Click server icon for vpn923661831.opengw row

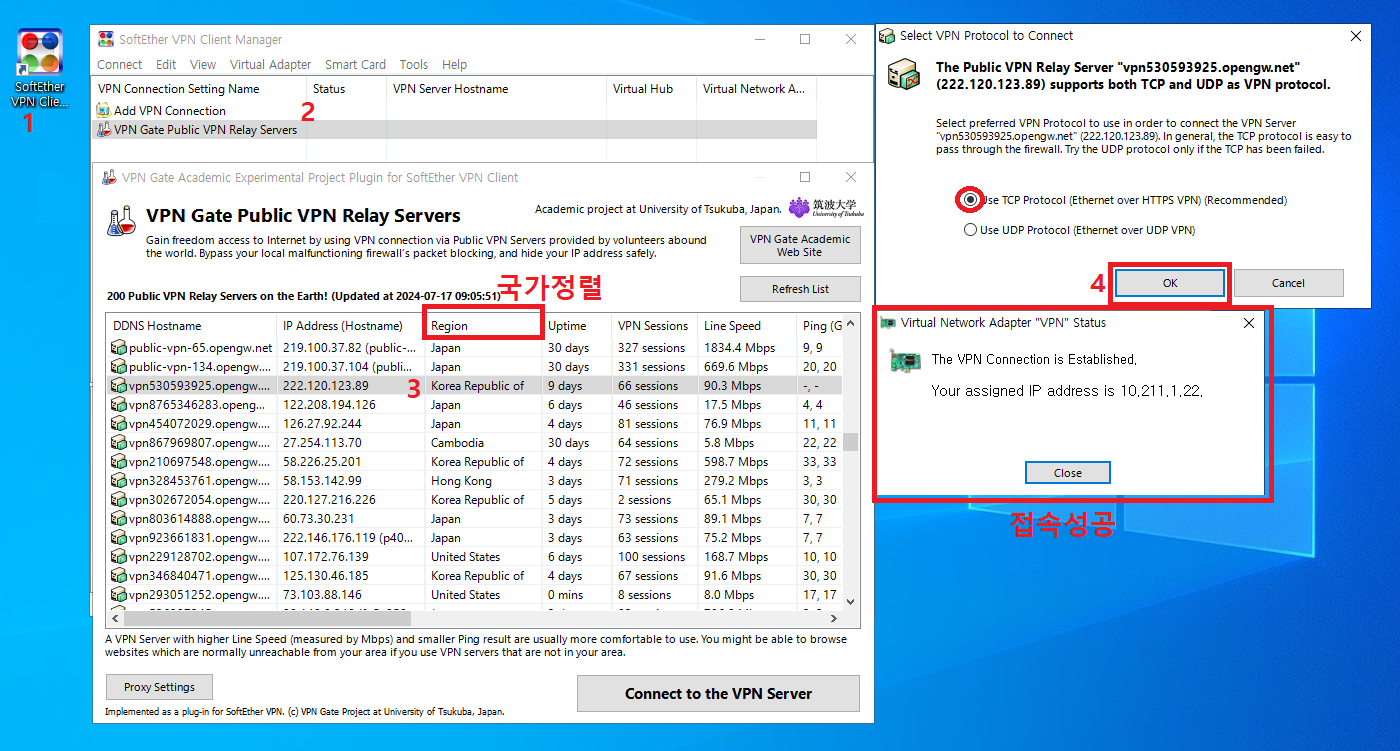[x=119, y=538]
